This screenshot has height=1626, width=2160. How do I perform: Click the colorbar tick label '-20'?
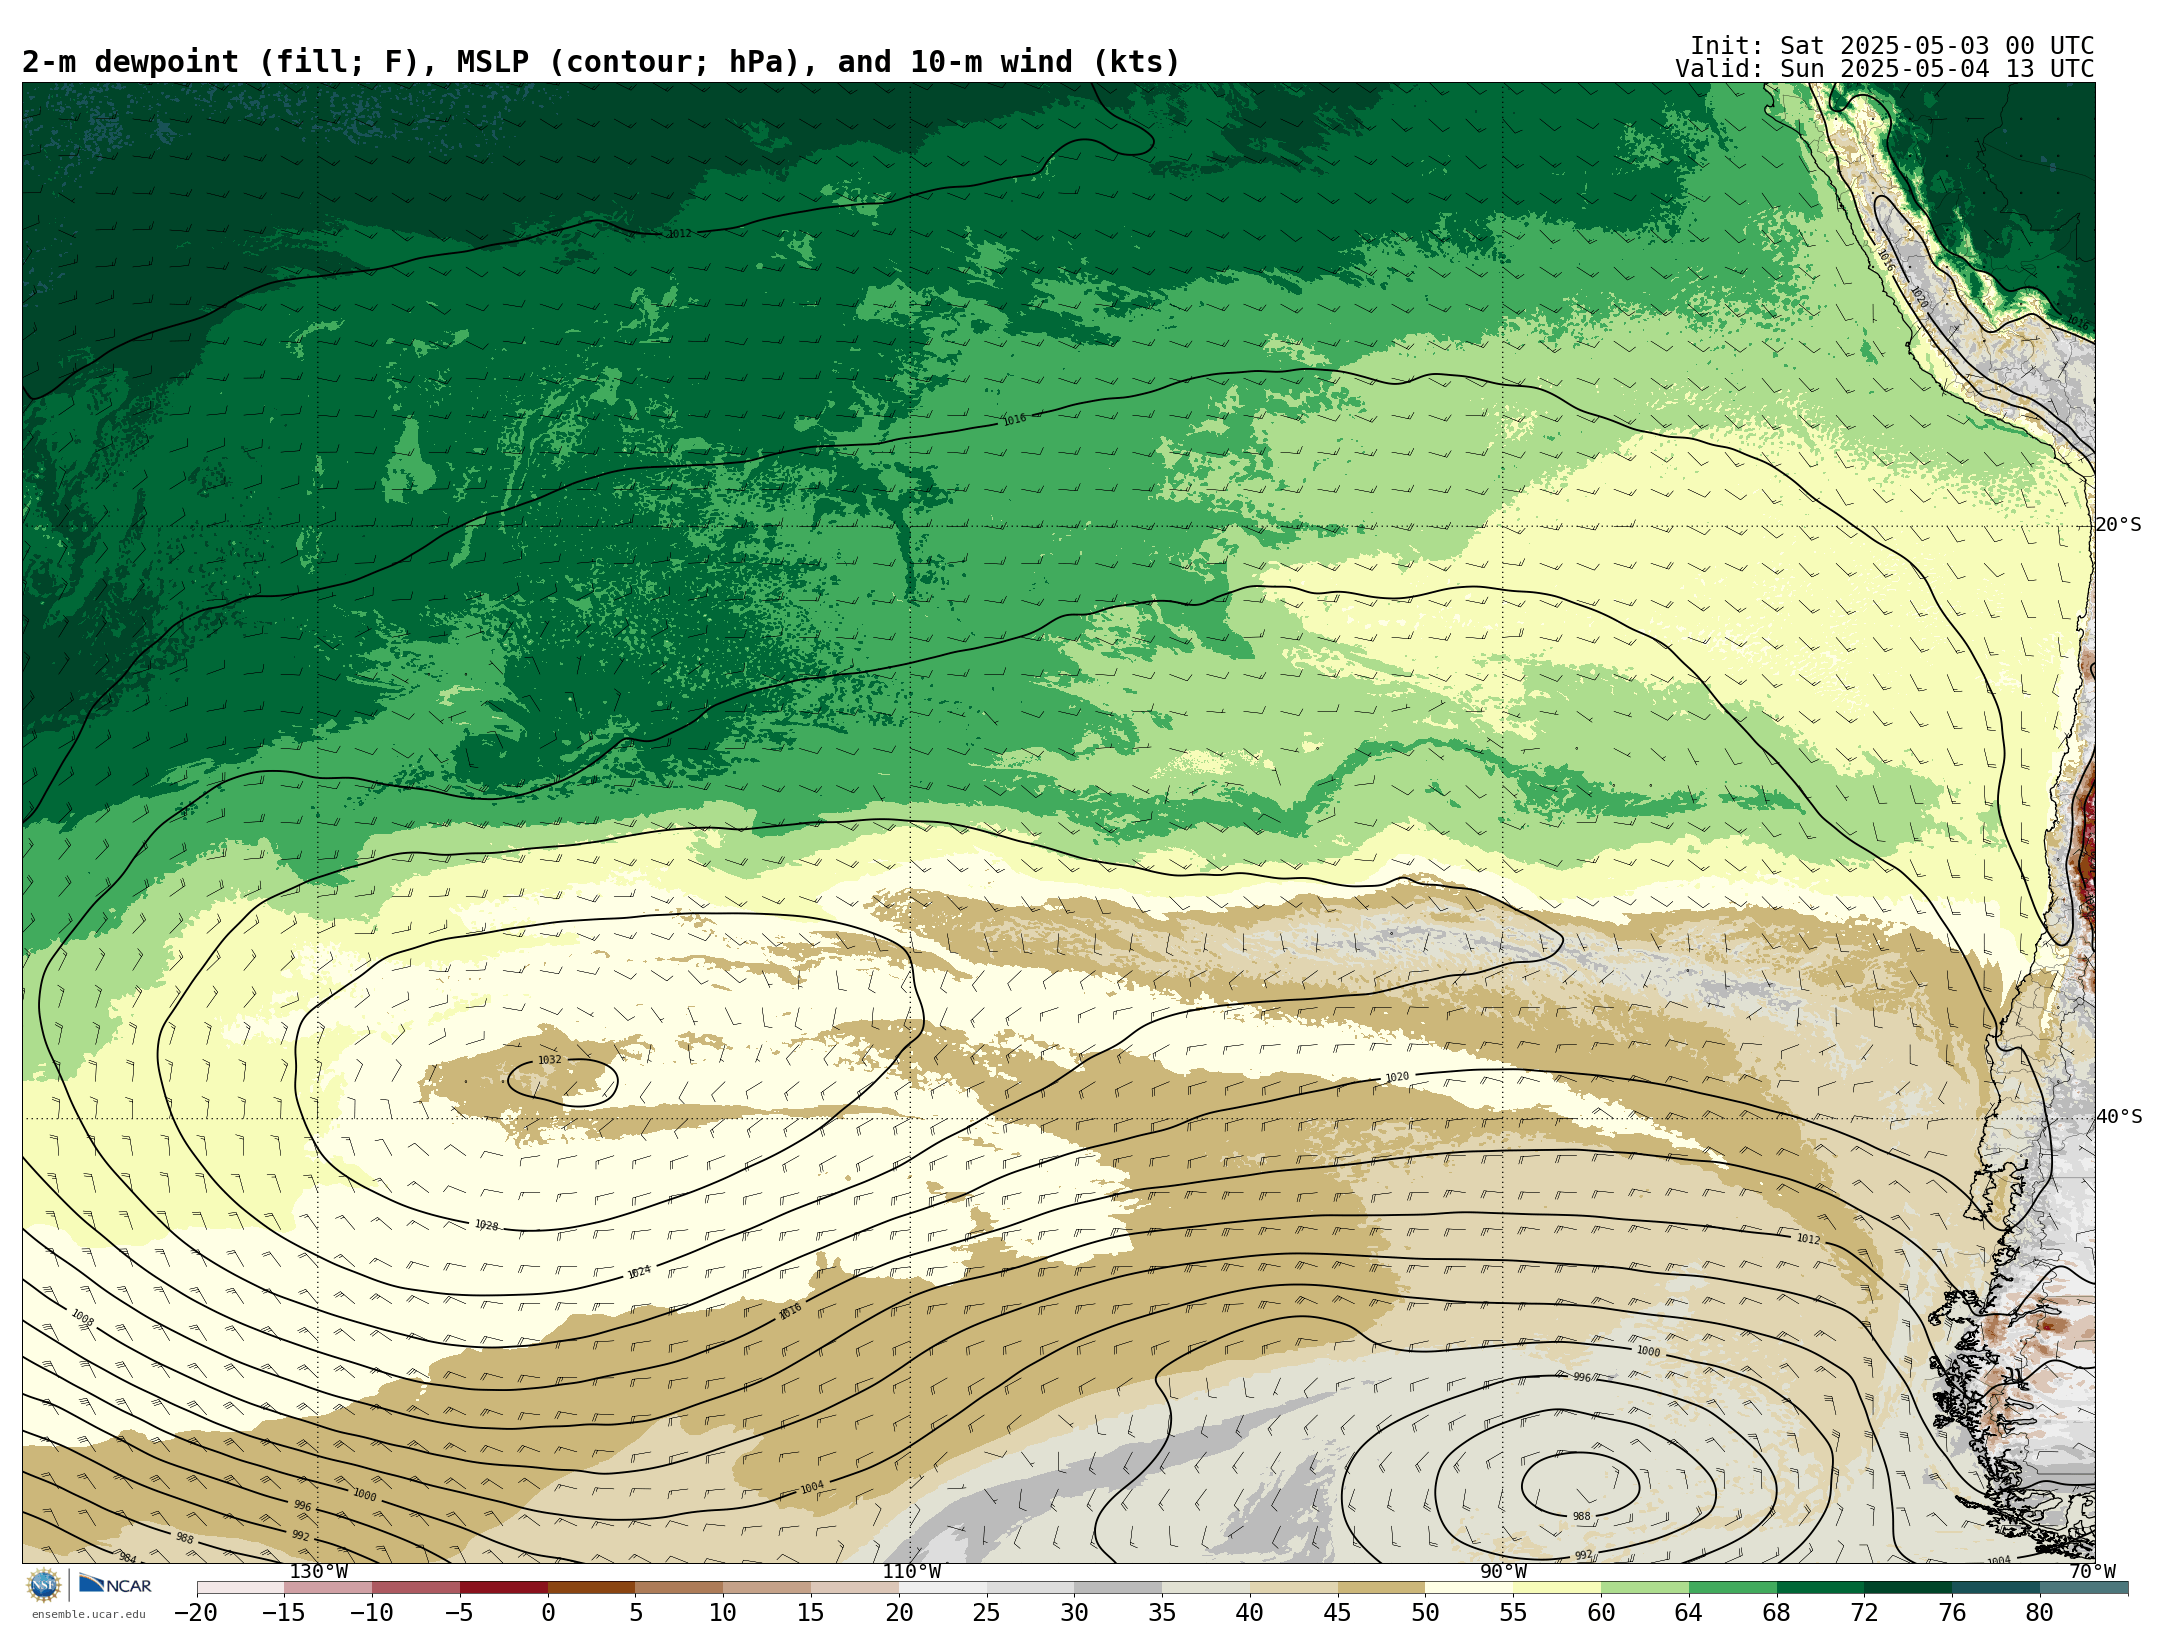point(196,1612)
